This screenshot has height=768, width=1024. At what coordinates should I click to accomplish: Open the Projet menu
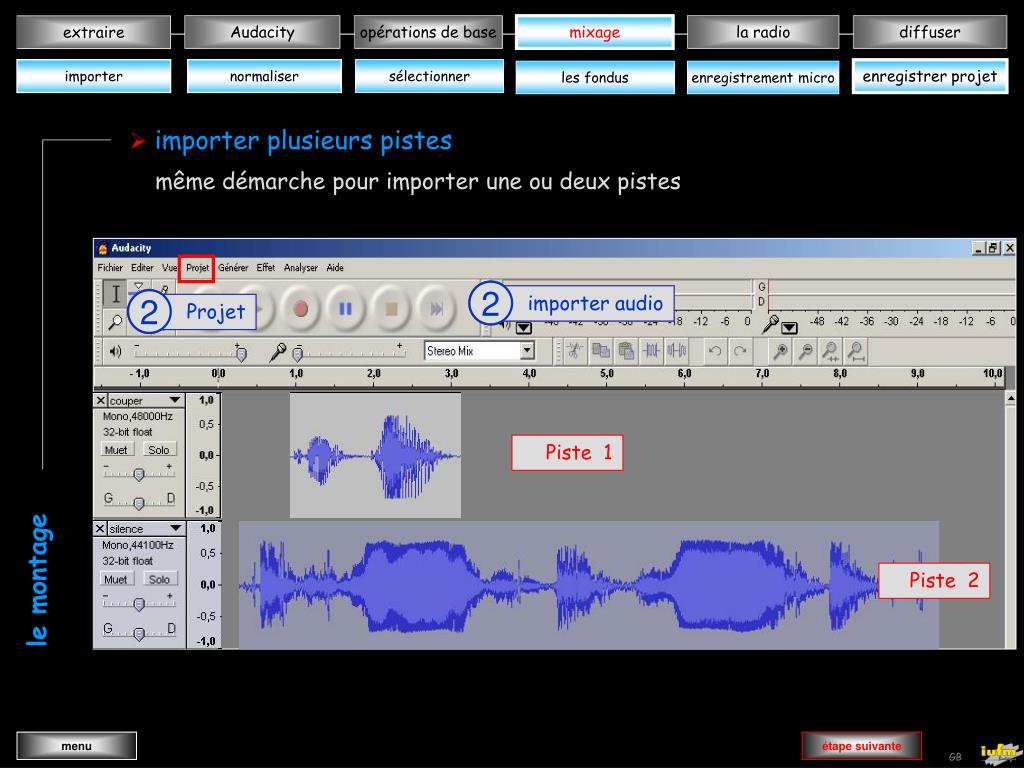tap(197, 268)
